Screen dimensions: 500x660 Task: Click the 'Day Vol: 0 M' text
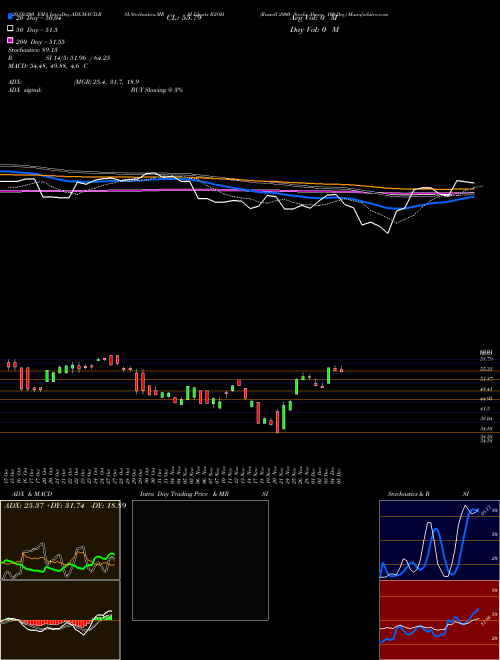tap(314, 30)
